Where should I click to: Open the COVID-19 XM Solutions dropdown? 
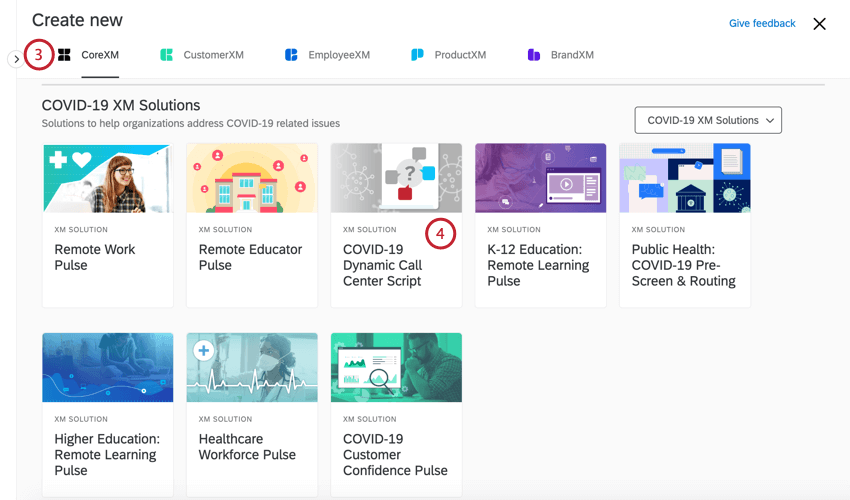(708, 120)
